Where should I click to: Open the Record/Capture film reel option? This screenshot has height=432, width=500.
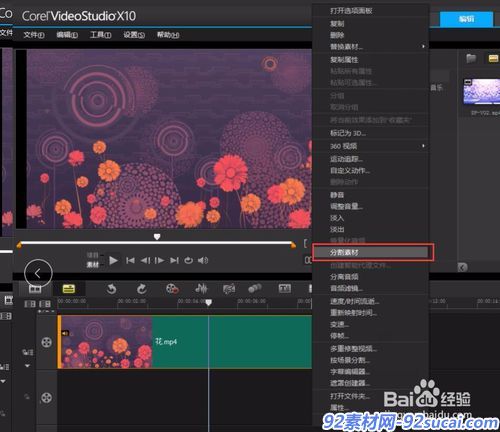pyautogui.click(x=172, y=289)
